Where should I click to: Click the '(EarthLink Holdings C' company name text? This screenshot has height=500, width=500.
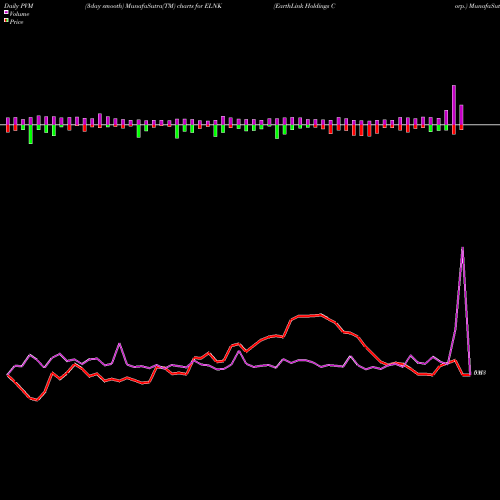pyautogui.click(x=304, y=6)
